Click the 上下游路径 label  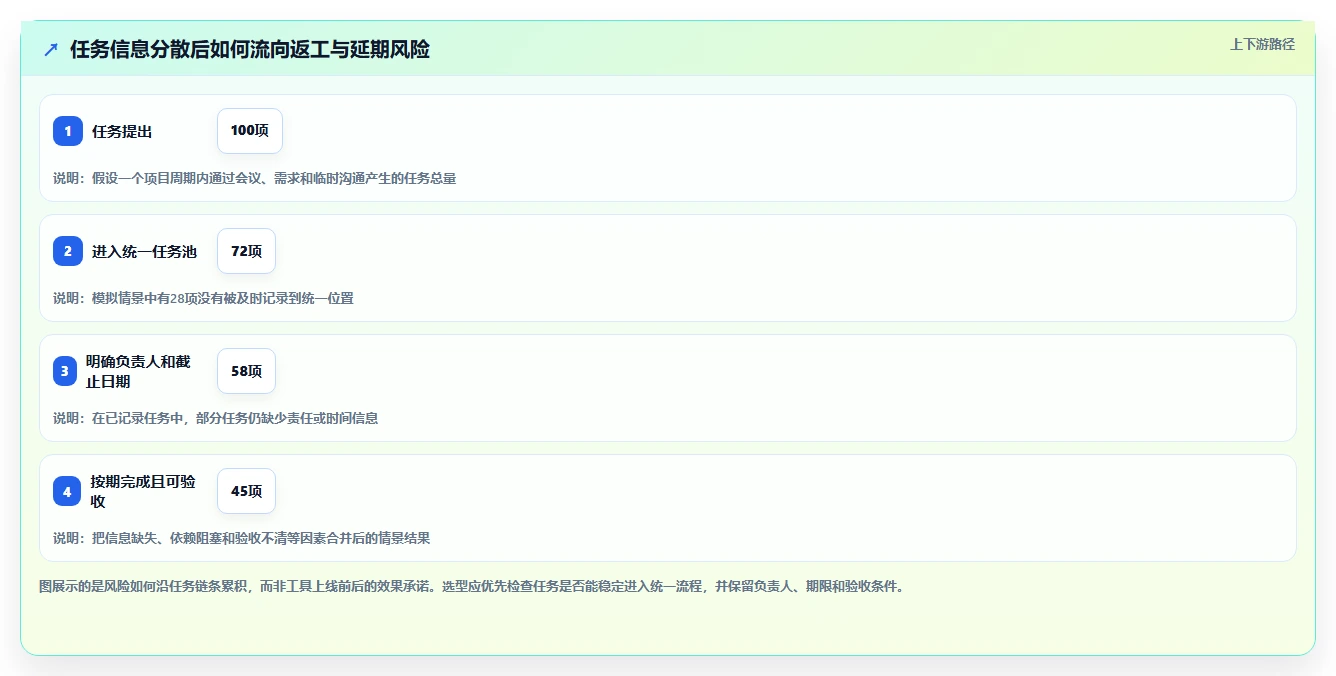(1262, 44)
